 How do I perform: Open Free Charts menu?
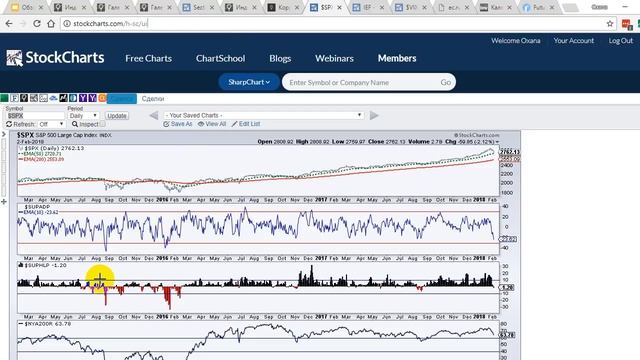[x=149, y=58]
